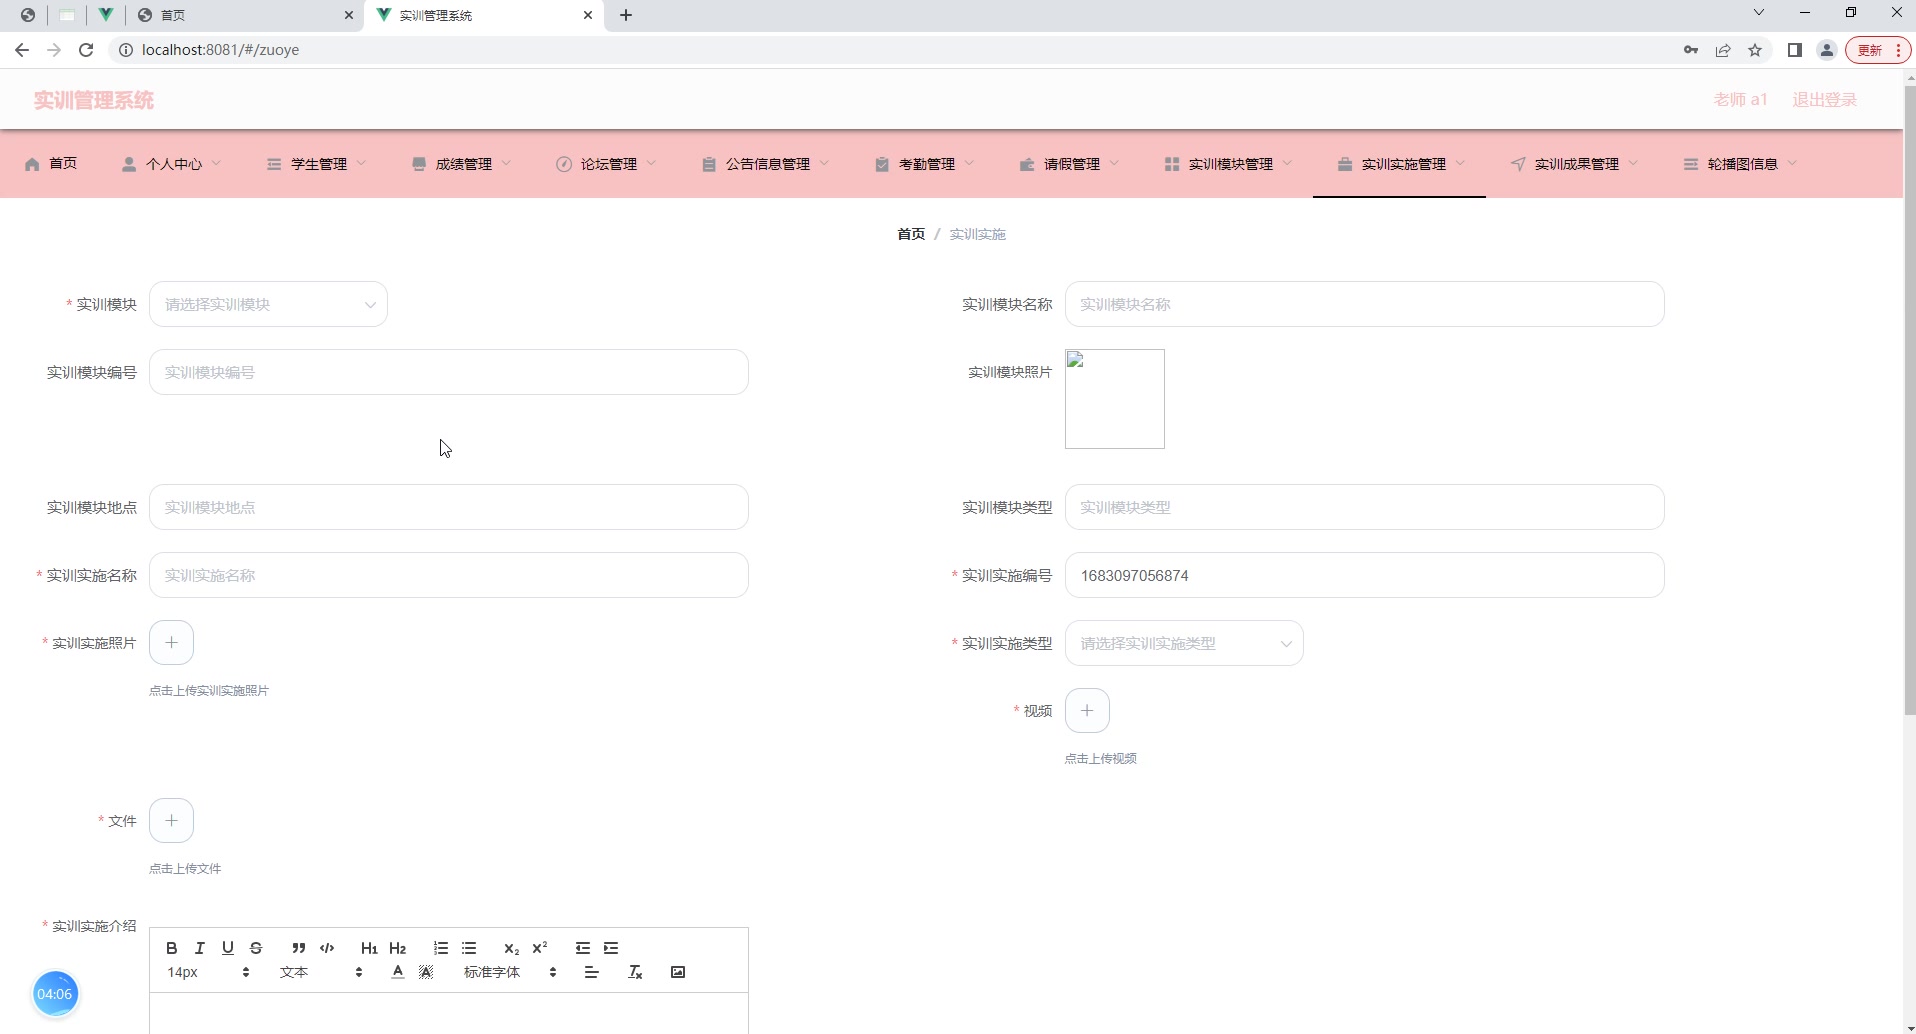Clear text formatting in the editor
Image resolution: width=1916 pixels, height=1034 pixels.
coord(634,971)
